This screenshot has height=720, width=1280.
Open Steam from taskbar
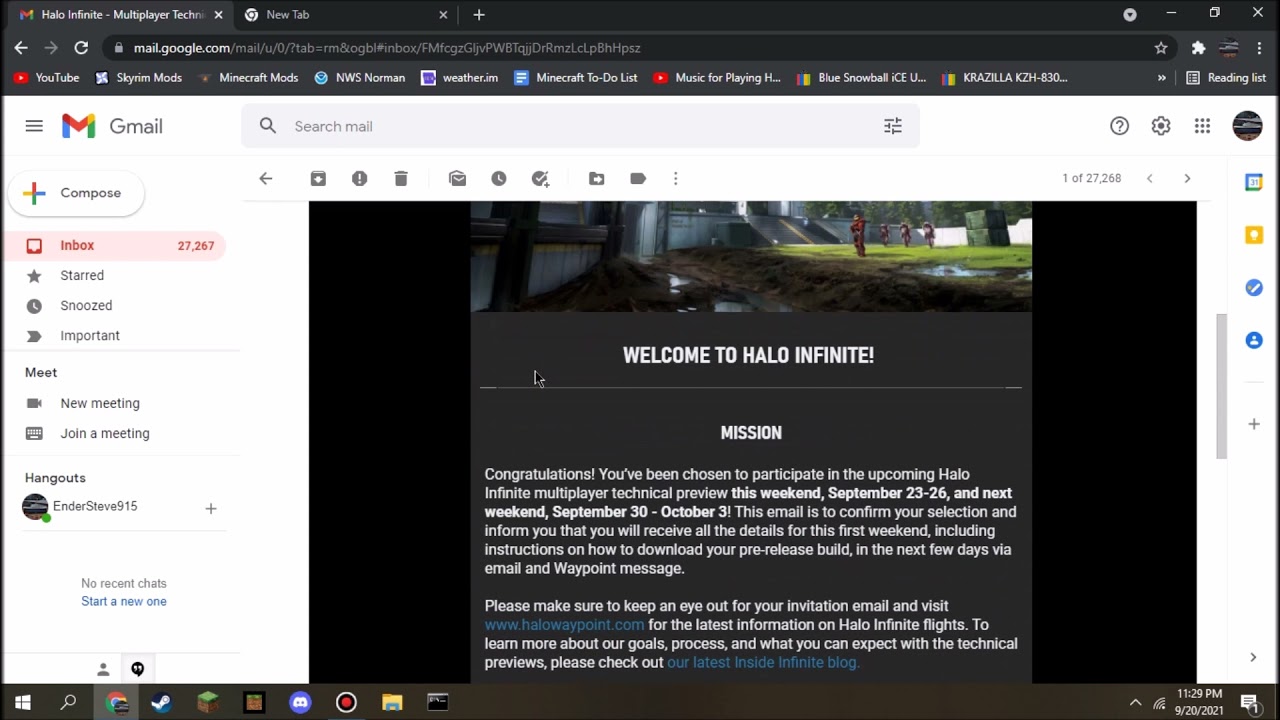click(161, 703)
